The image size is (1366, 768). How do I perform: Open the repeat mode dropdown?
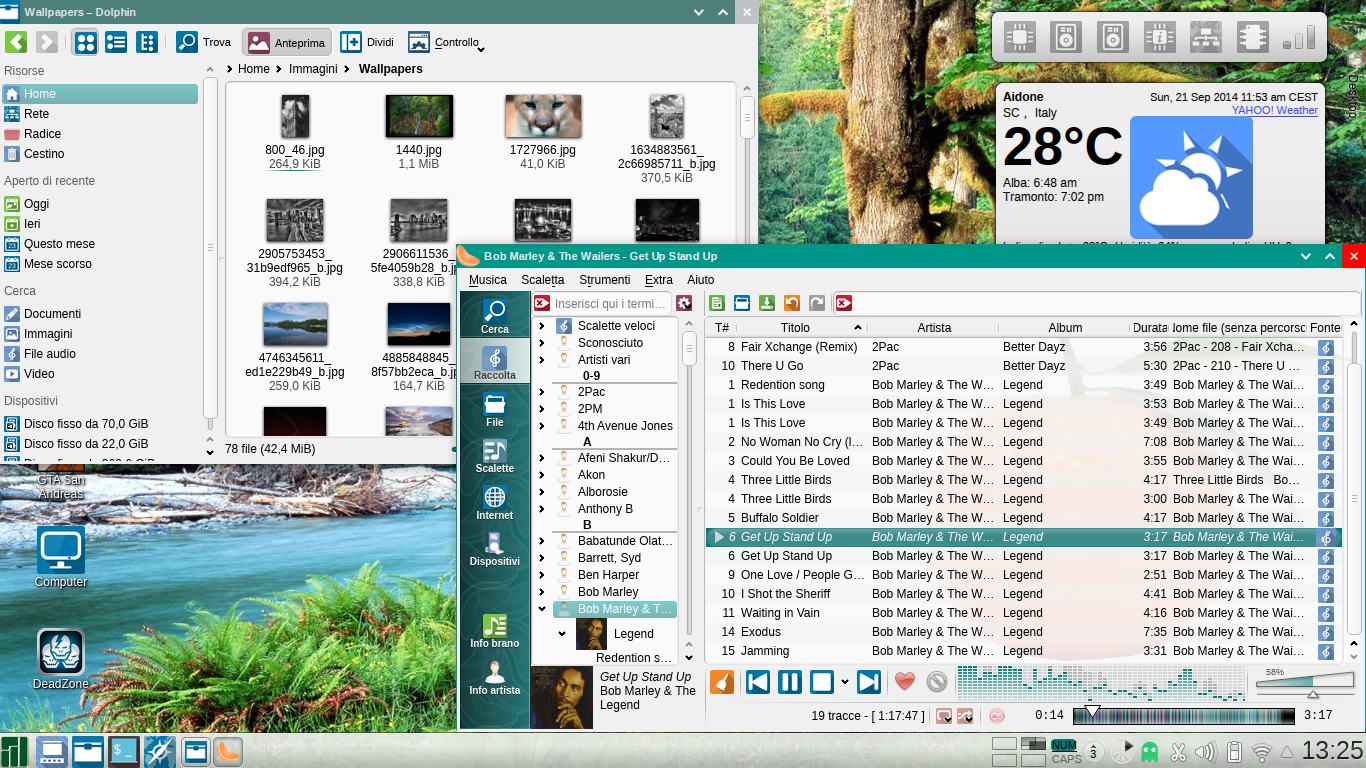pos(943,716)
